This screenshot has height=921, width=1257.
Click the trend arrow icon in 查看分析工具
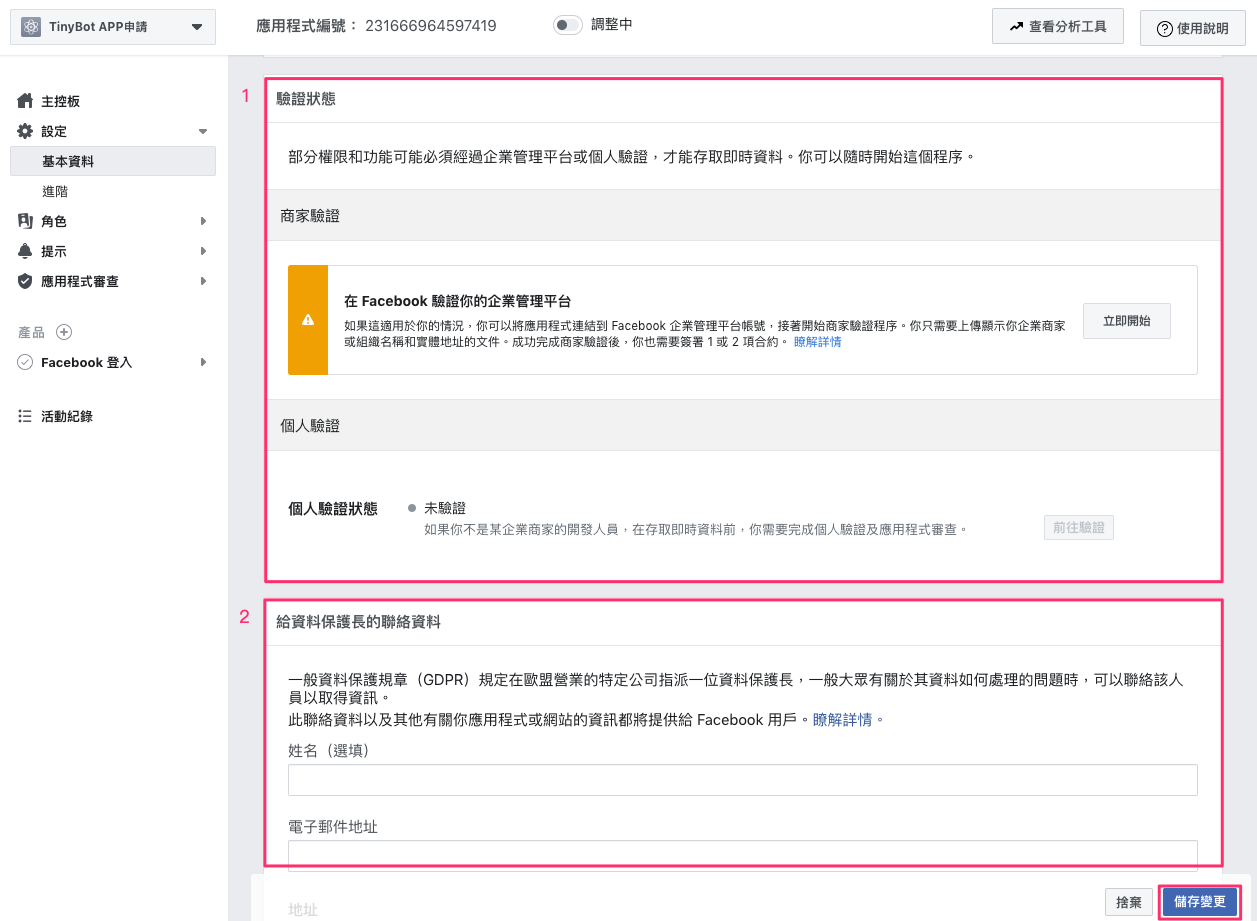(1017, 26)
